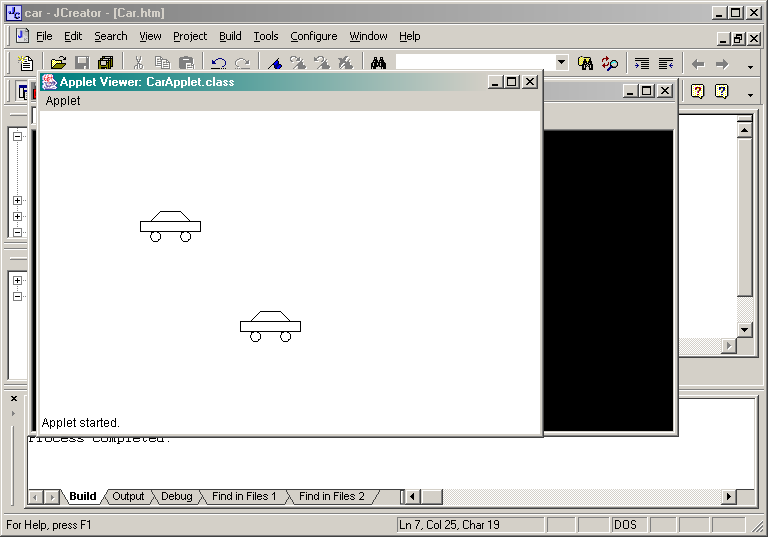Screen dimensions: 768x537
Task: Open the Tools menu
Action: pyautogui.click(x=266, y=36)
